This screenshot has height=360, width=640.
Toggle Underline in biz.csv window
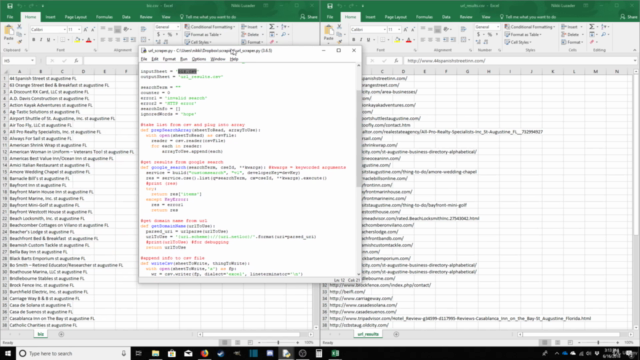point(48,40)
